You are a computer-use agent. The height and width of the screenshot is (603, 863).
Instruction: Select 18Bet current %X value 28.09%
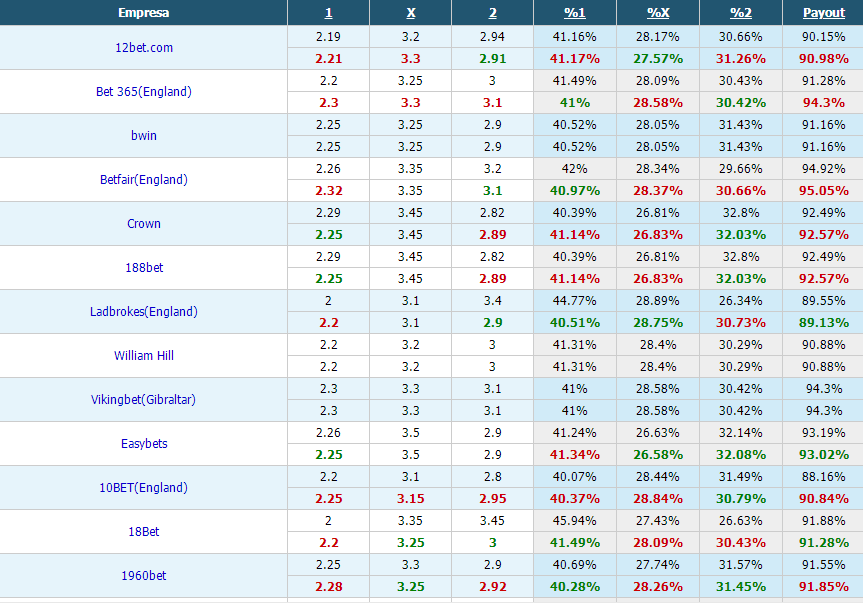658,543
